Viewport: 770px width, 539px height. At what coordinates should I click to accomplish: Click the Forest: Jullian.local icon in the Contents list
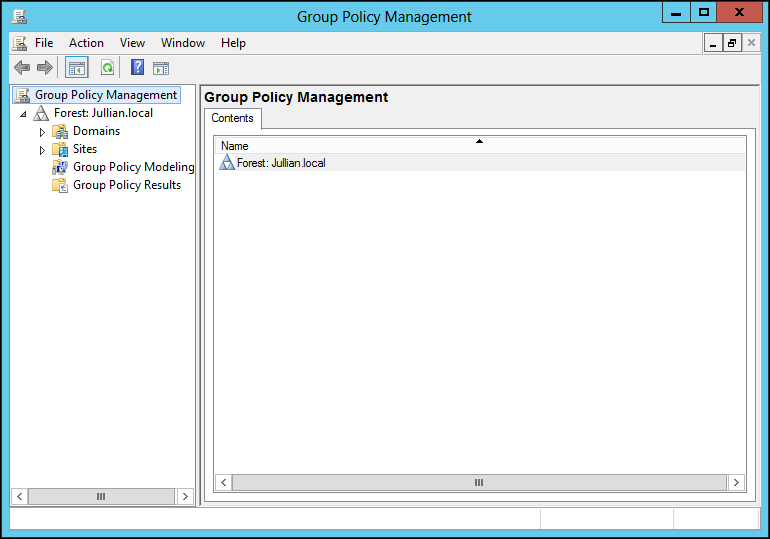coord(227,163)
